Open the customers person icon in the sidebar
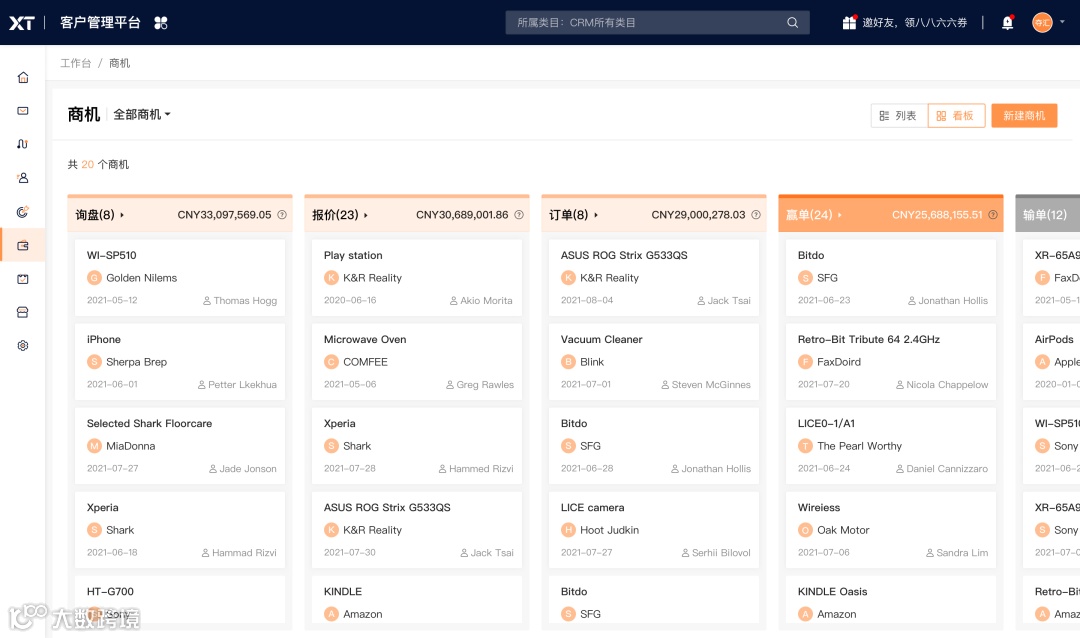This screenshot has width=1080, height=638. click(x=23, y=178)
